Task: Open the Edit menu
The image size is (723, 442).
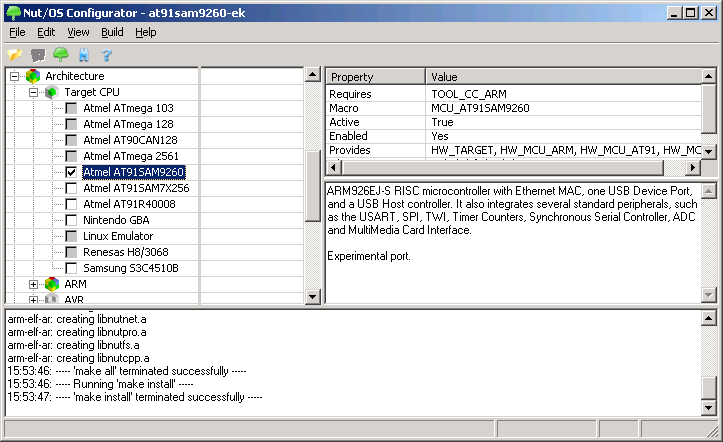Action: [x=46, y=32]
